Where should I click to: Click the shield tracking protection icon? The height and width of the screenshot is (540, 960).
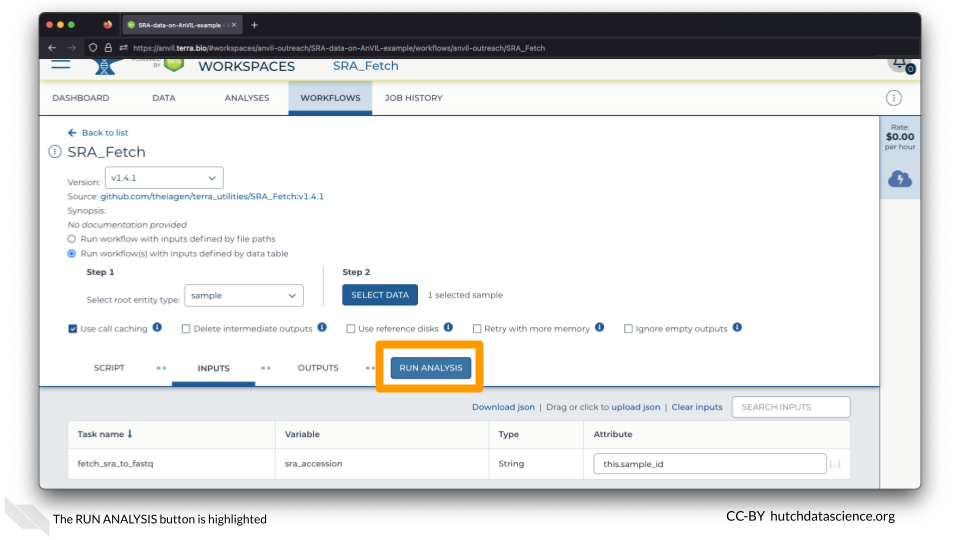93,48
